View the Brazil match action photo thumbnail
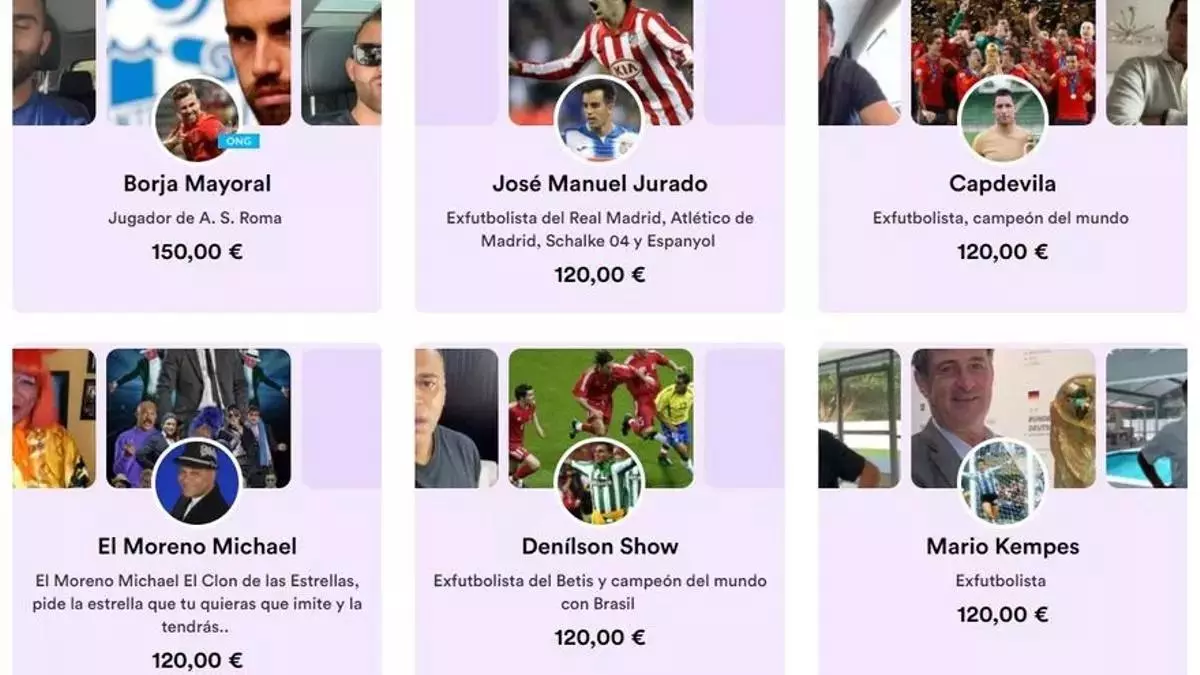The image size is (1200, 675). click(x=600, y=418)
